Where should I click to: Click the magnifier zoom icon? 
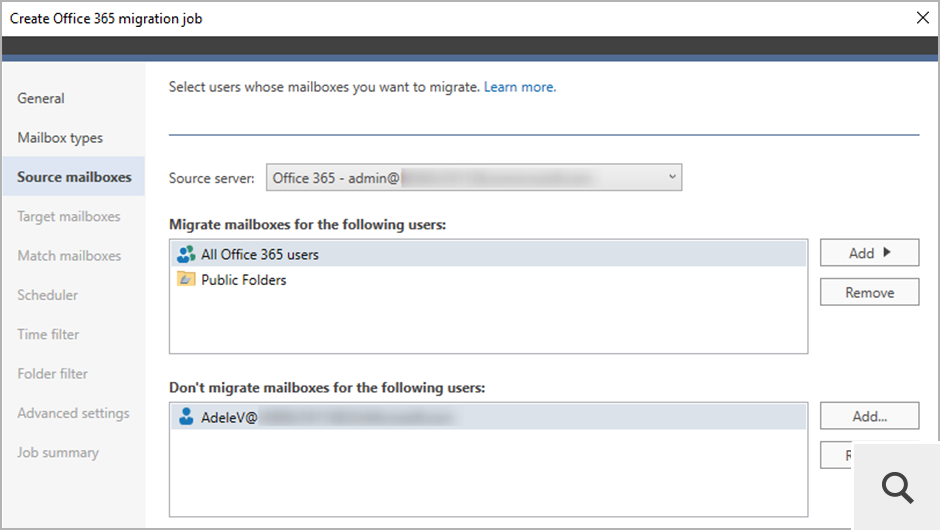[x=897, y=487]
